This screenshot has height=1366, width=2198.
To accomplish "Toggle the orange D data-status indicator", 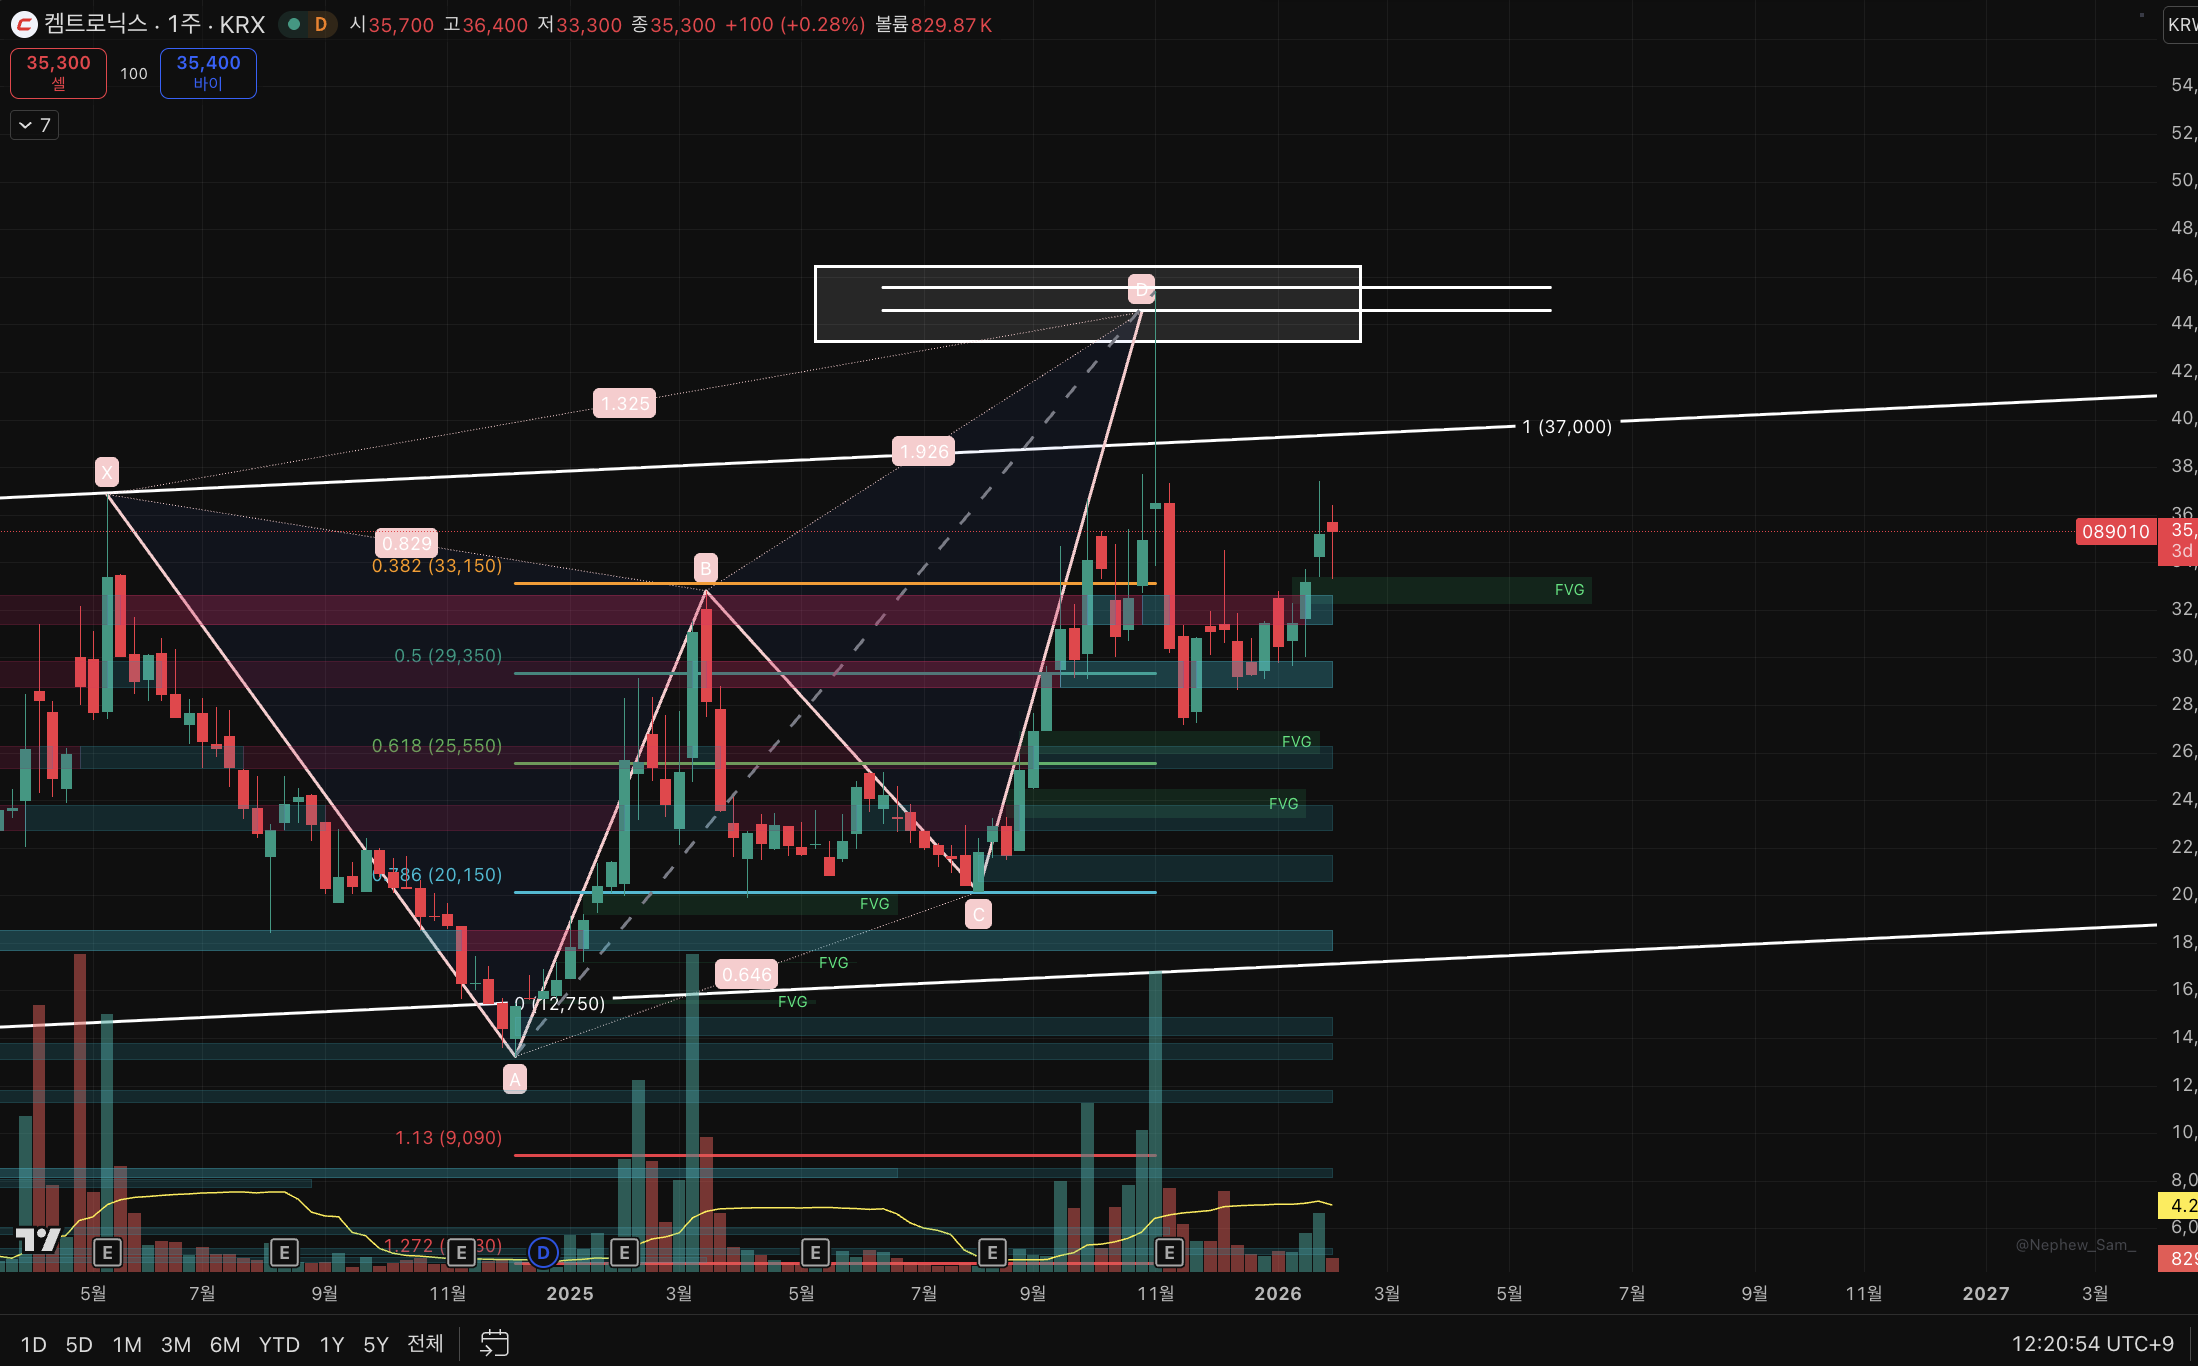I will click(321, 24).
